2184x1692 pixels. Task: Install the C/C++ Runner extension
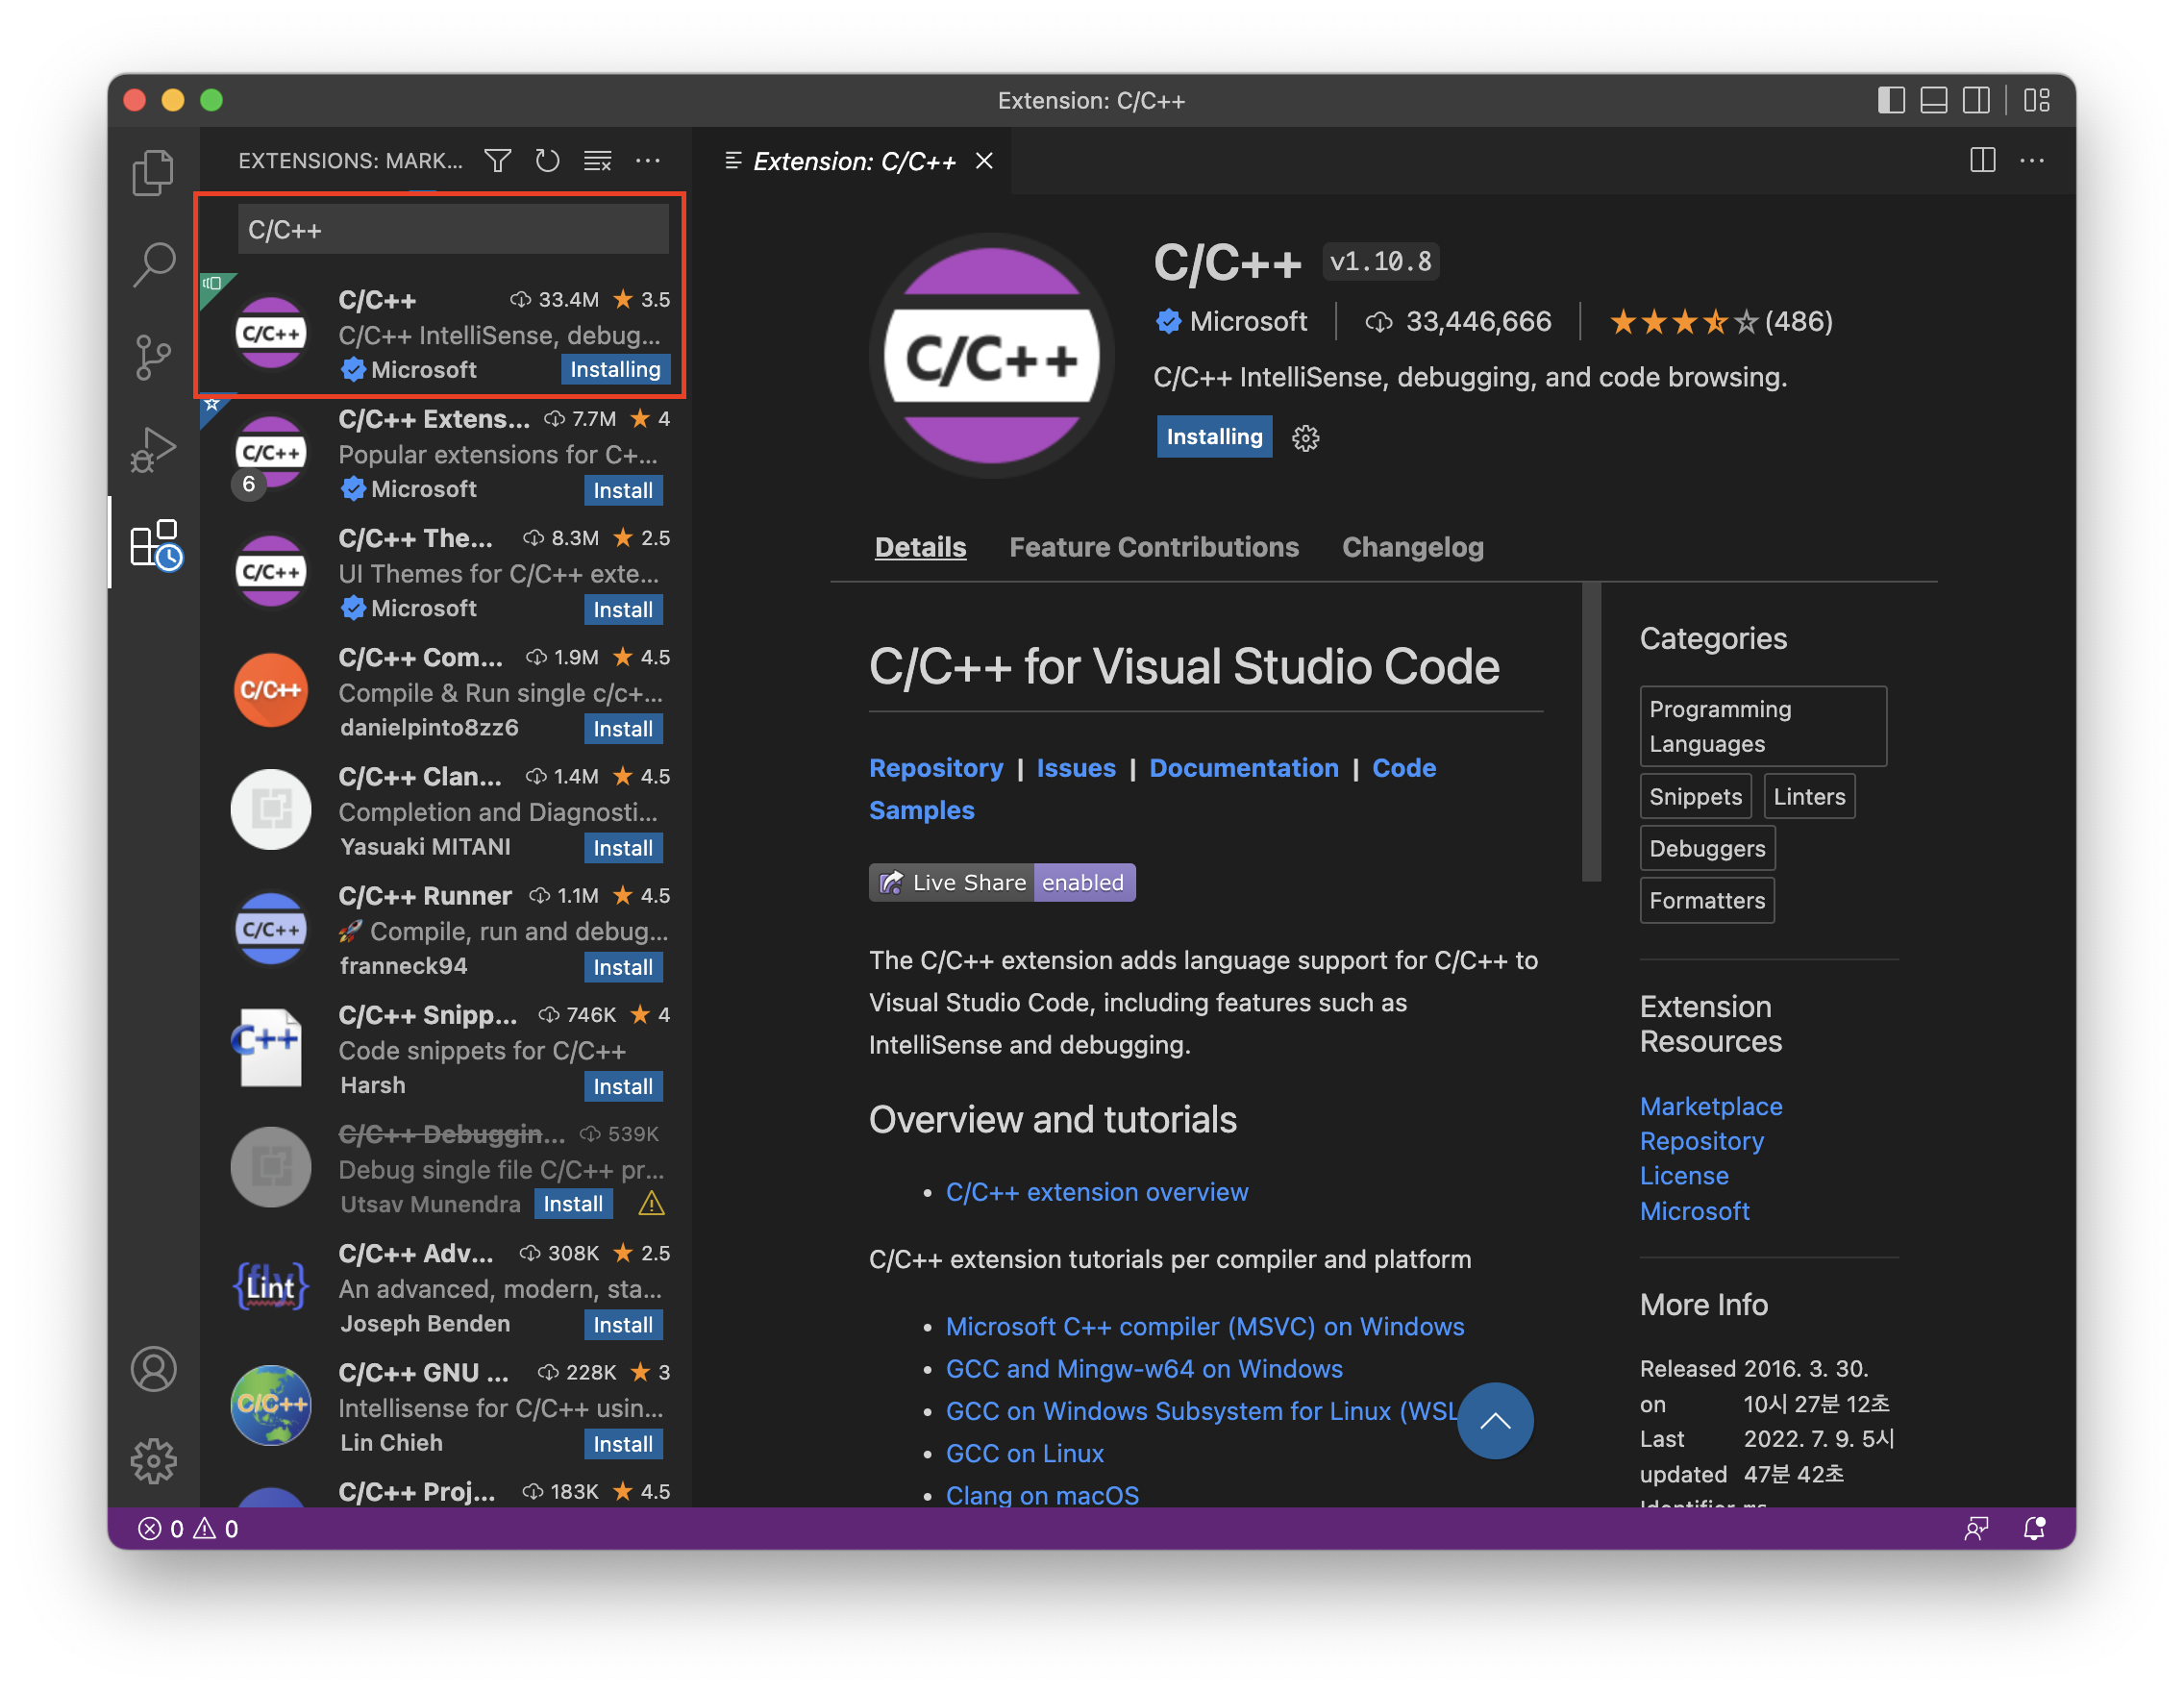click(622, 967)
